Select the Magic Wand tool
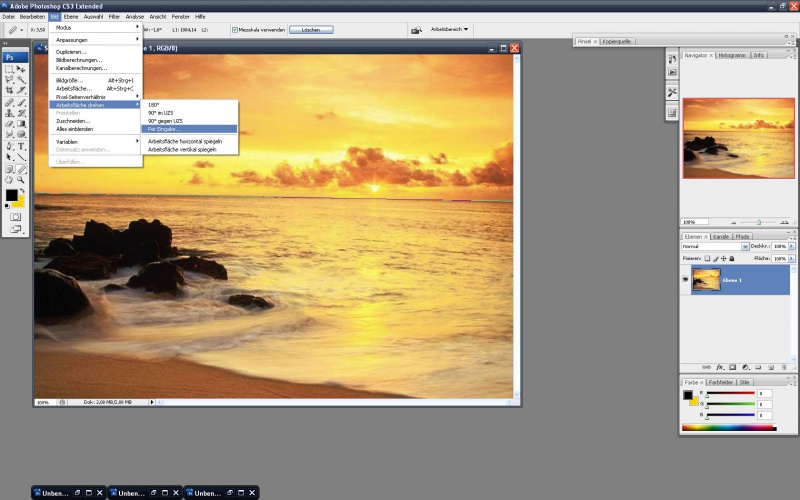Viewport: 800px width, 500px height. coord(21,80)
